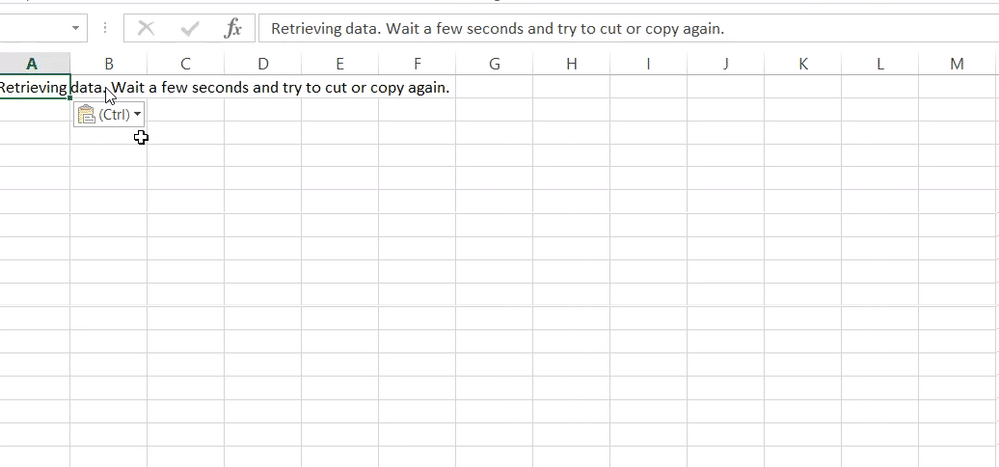Click the fill handle of the selected cell
This screenshot has height=467, width=999.
coord(69,98)
